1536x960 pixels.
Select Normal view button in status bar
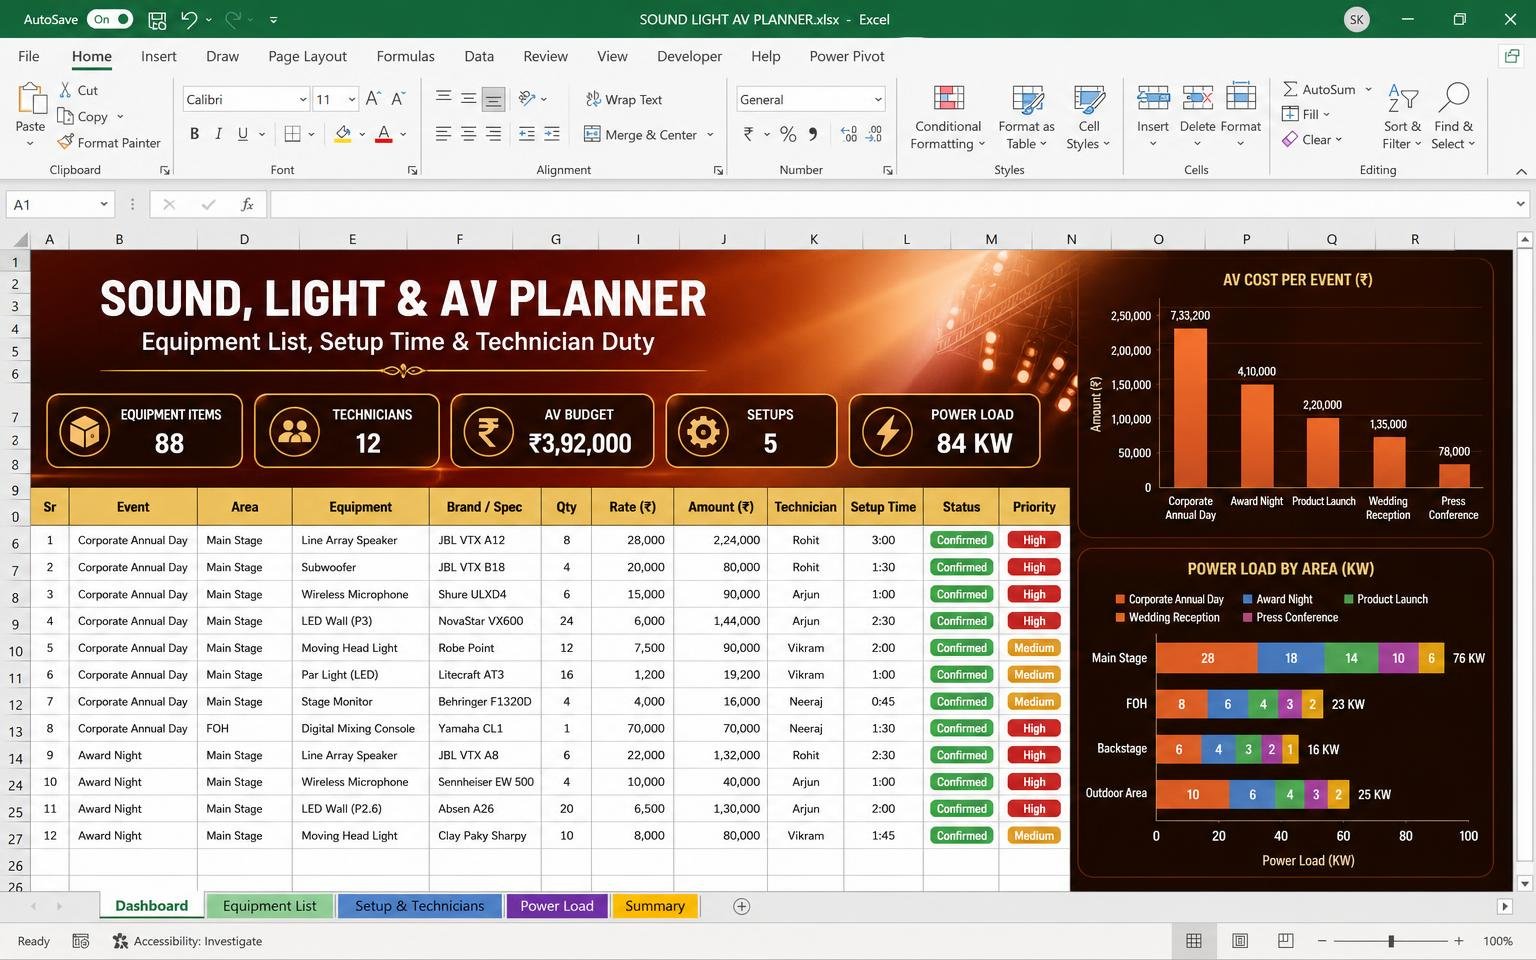[x=1194, y=941]
